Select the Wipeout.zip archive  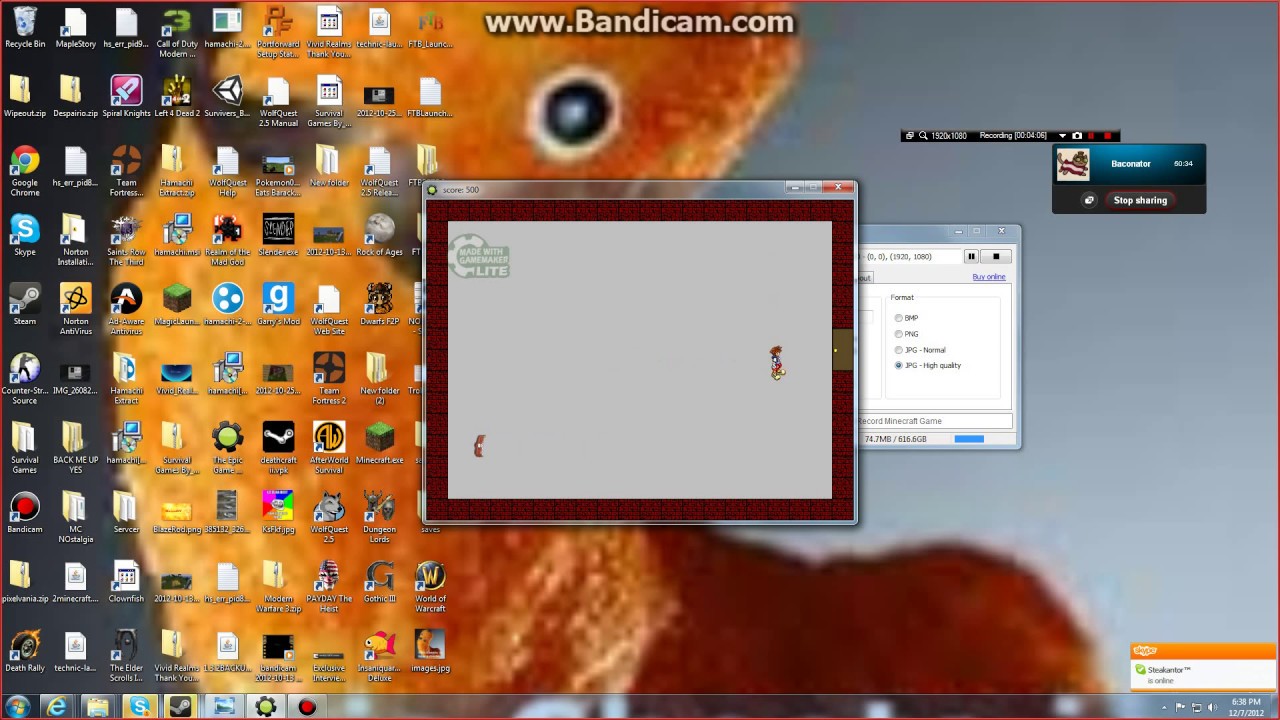(25, 97)
